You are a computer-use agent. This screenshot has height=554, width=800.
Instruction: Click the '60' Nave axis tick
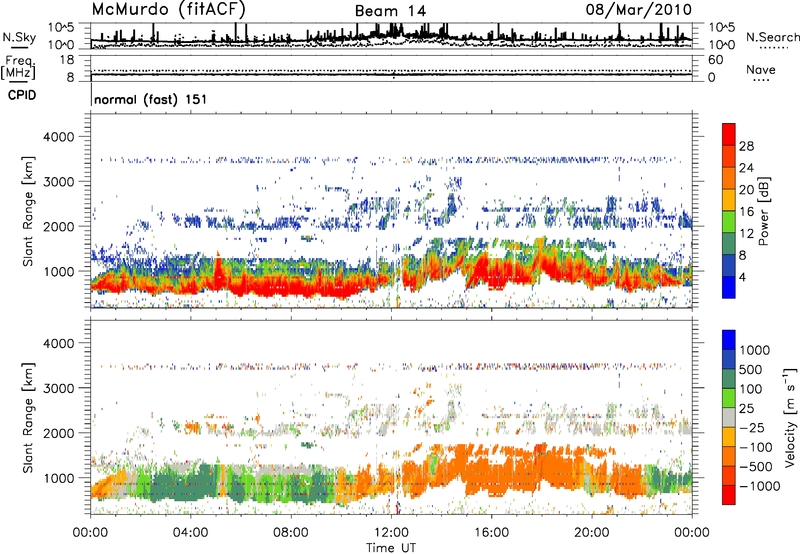pos(715,60)
